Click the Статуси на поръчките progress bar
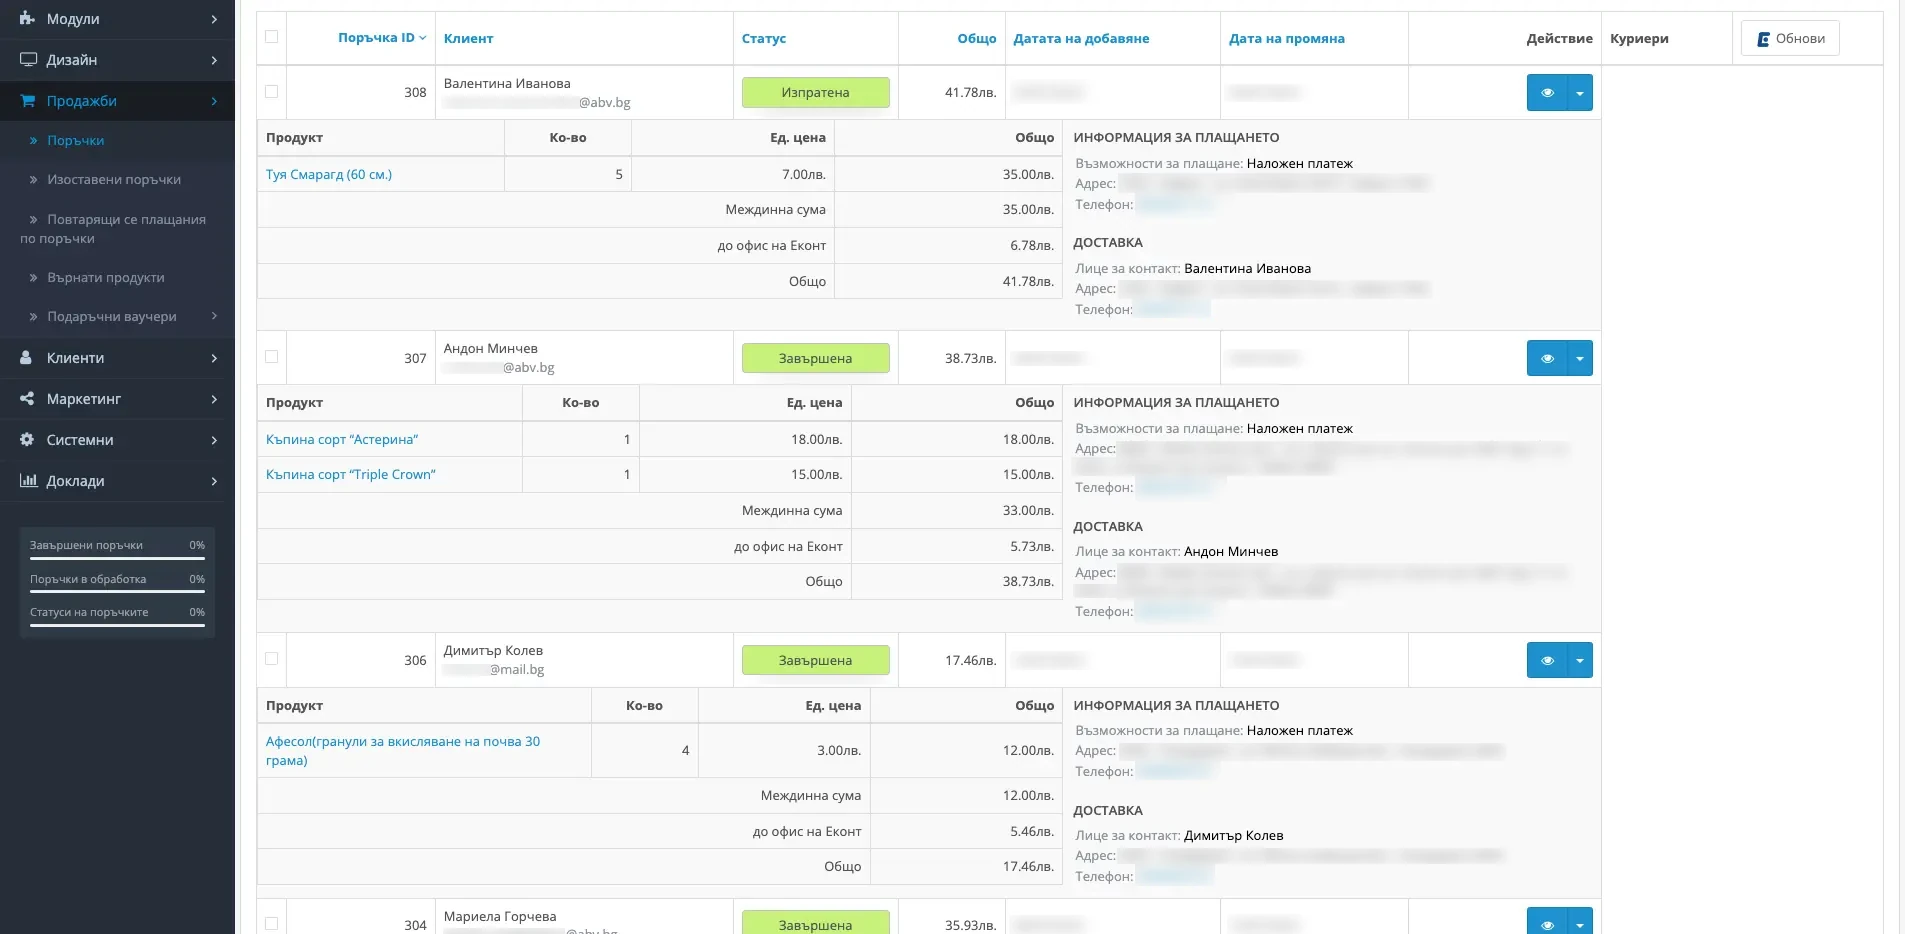The height and width of the screenshot is (934, 1905). [x=117, y=625]
